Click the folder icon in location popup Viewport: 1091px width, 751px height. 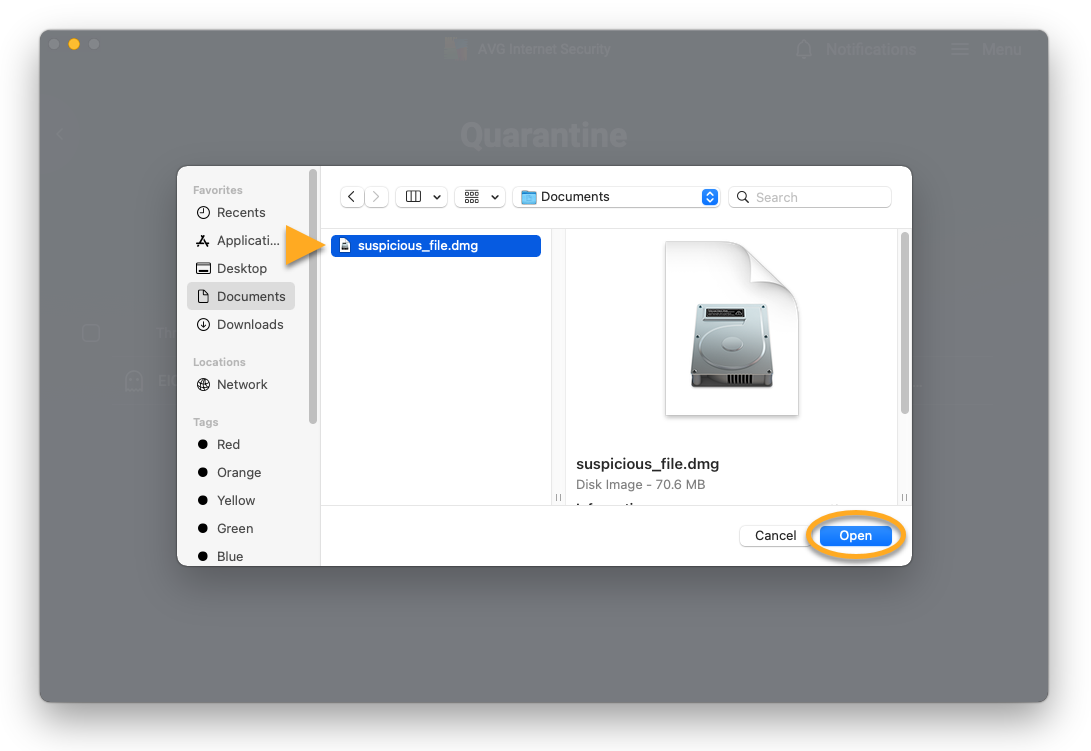529,197
